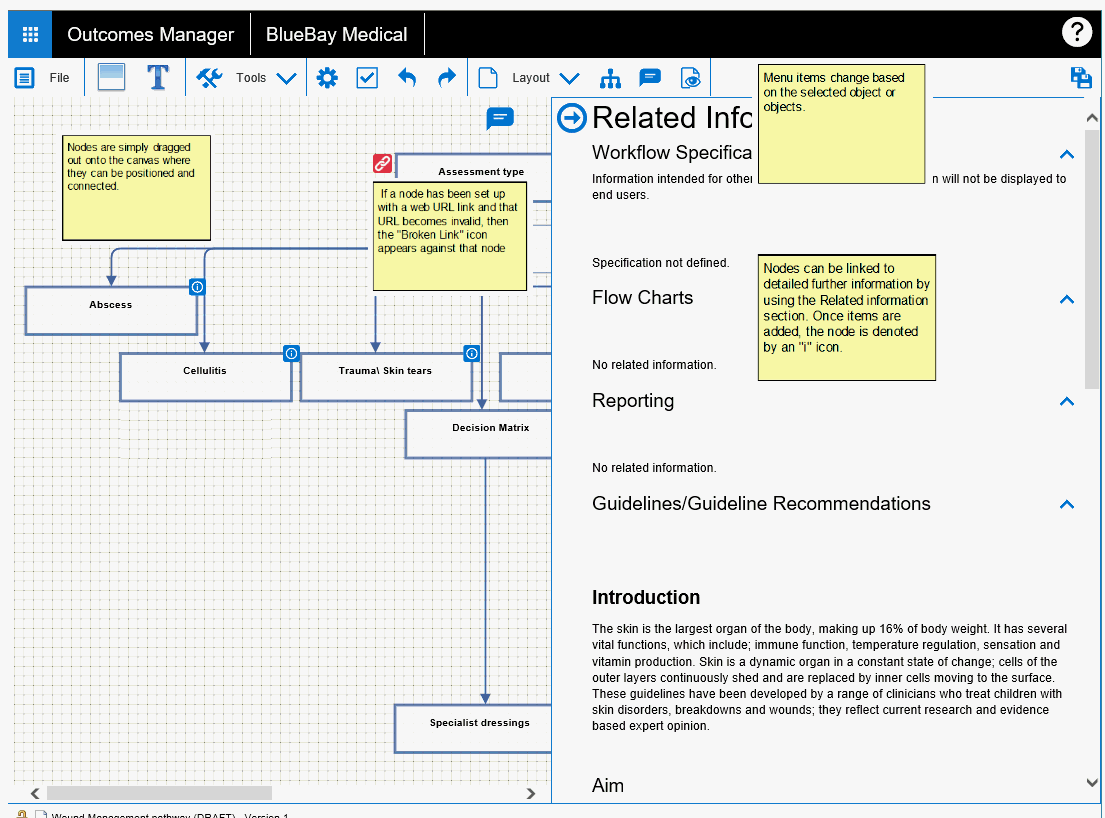Collapse the Workflow Specification section

coord(1067,154)
